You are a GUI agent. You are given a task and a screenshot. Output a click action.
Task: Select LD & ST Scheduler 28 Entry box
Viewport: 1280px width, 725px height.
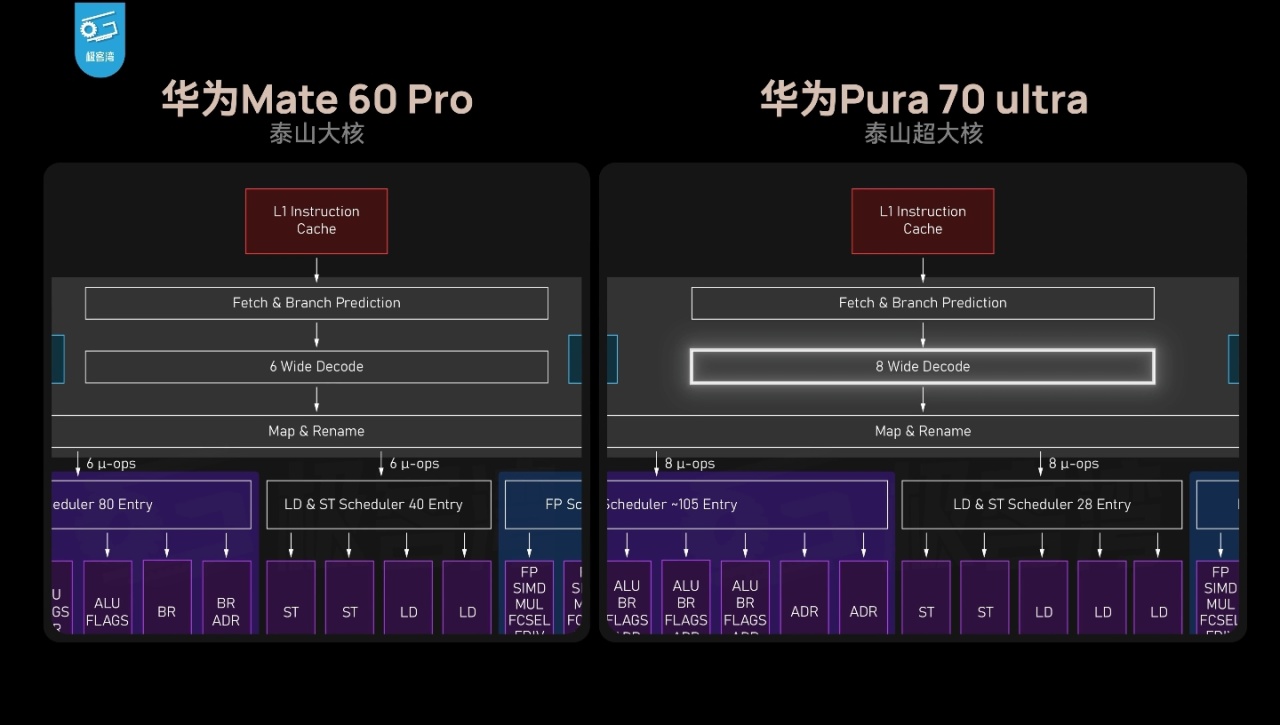click(1042, 505)
